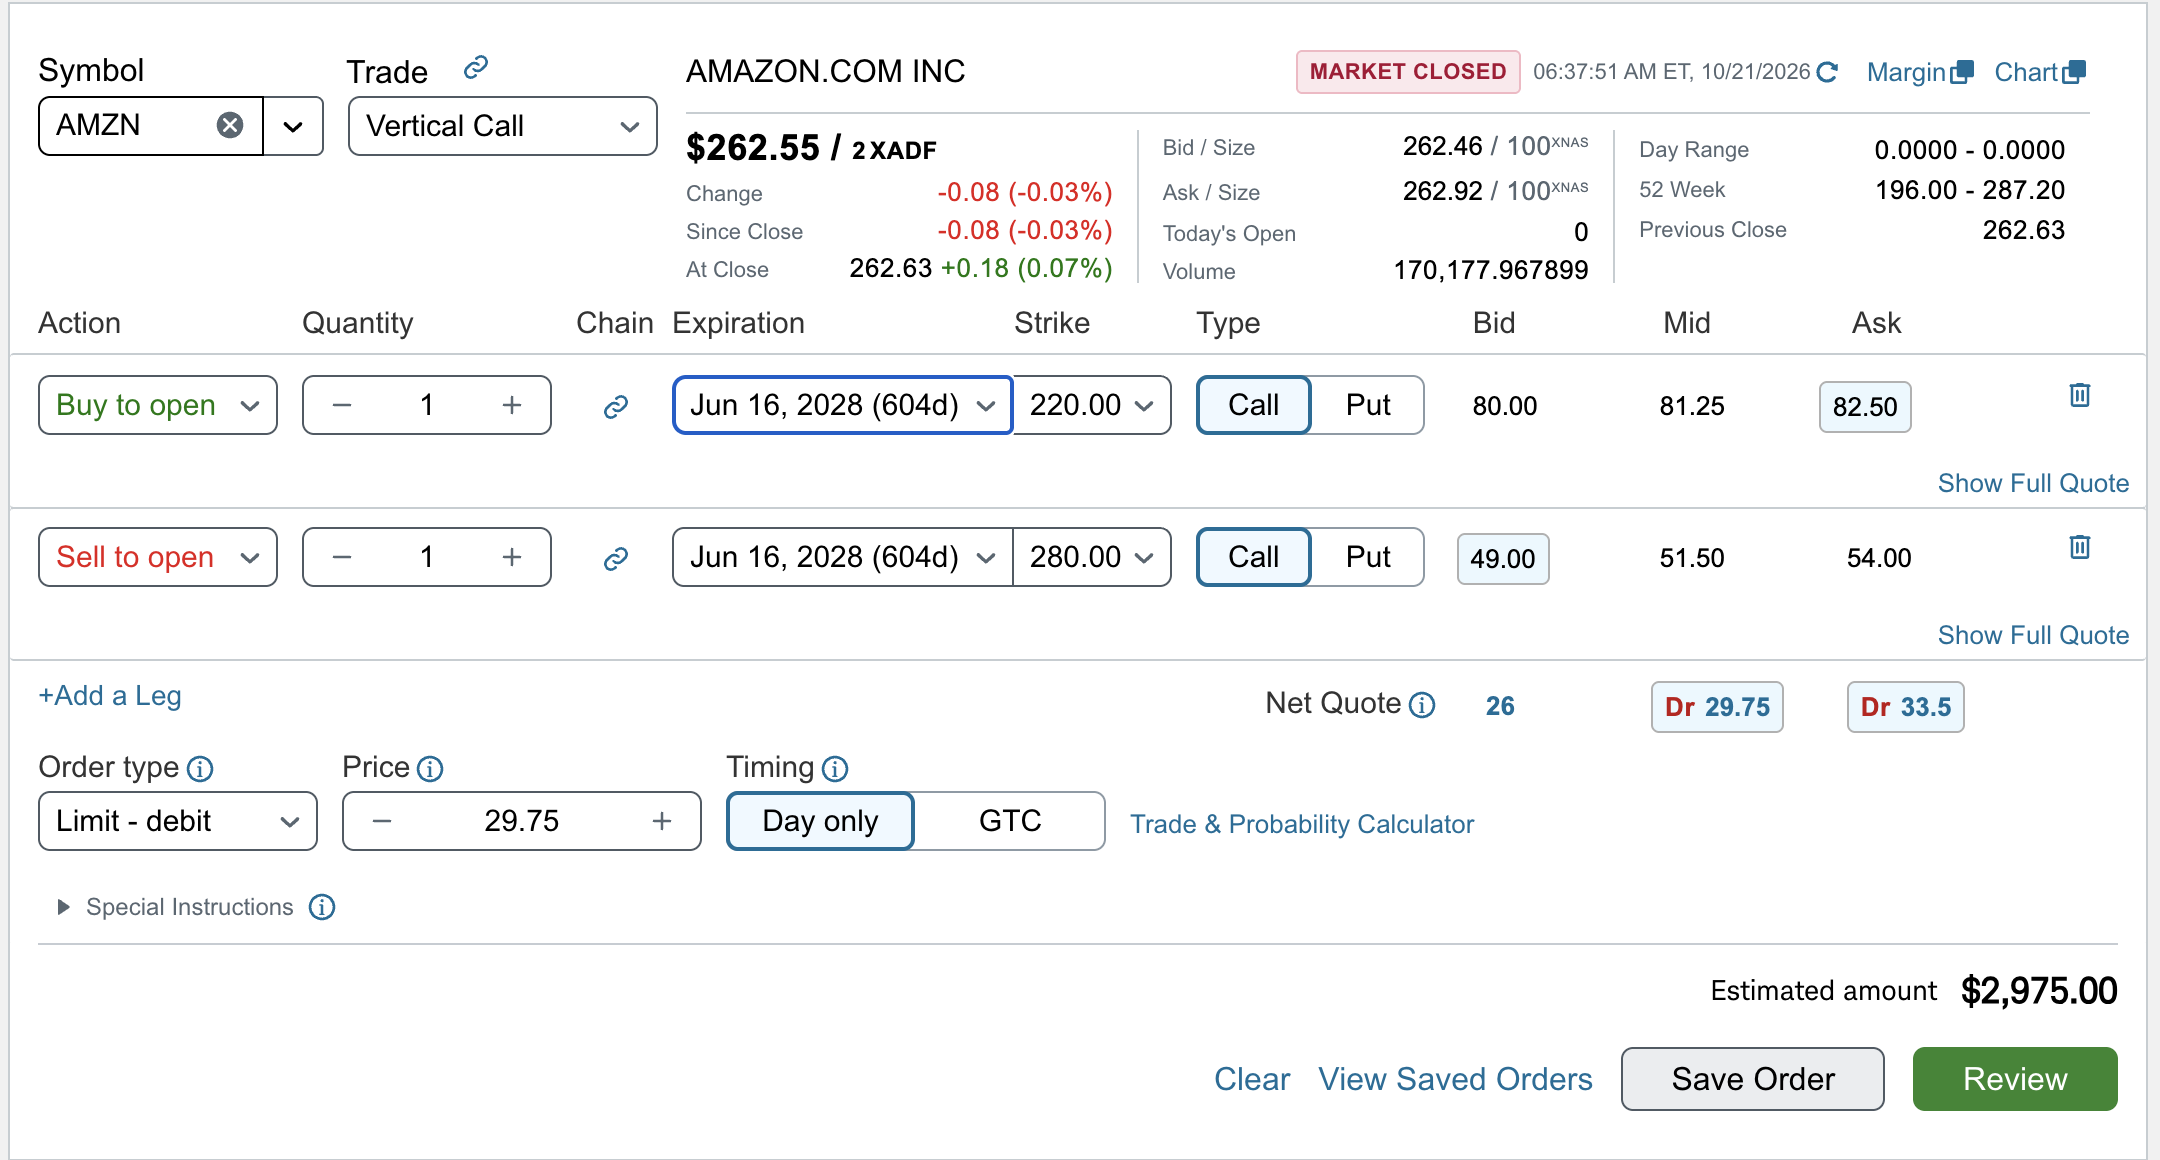Set timing to Day only
This screenshot has height=1160, width=2160.
tap(820, 821)
